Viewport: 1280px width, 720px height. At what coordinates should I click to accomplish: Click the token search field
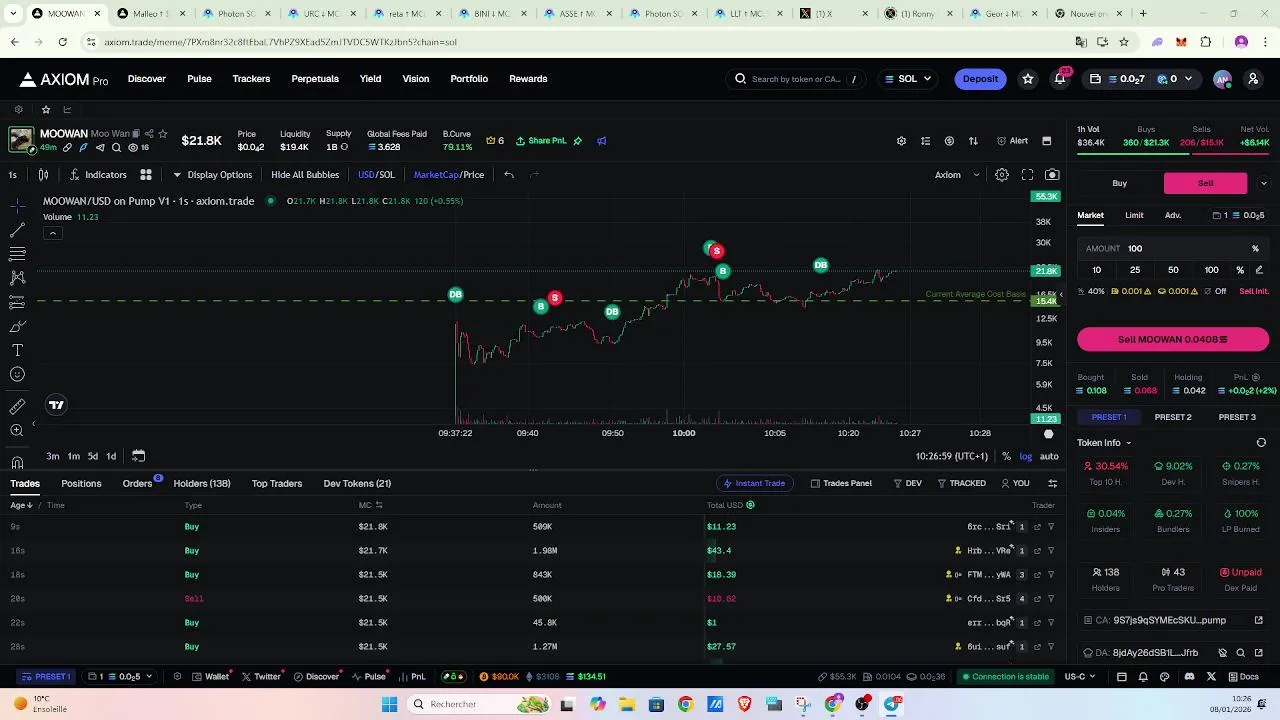[x=798, y=79]
